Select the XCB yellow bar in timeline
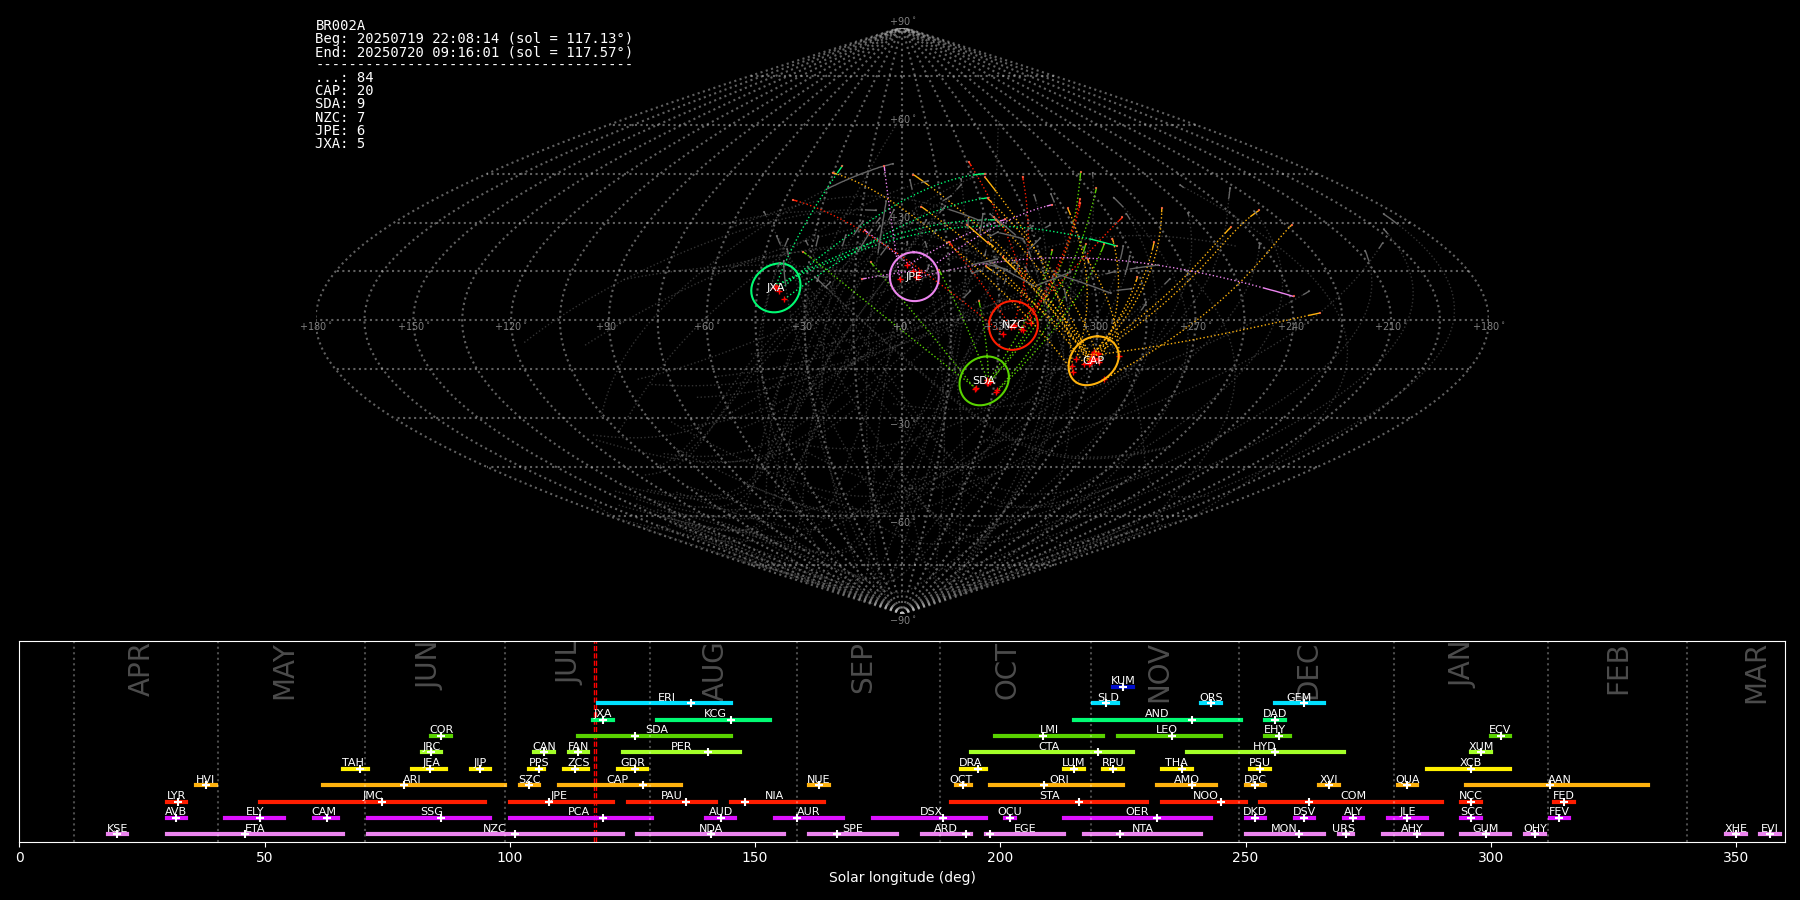Viewport: 1800px width, 900px height. (x=1468, y=768)
